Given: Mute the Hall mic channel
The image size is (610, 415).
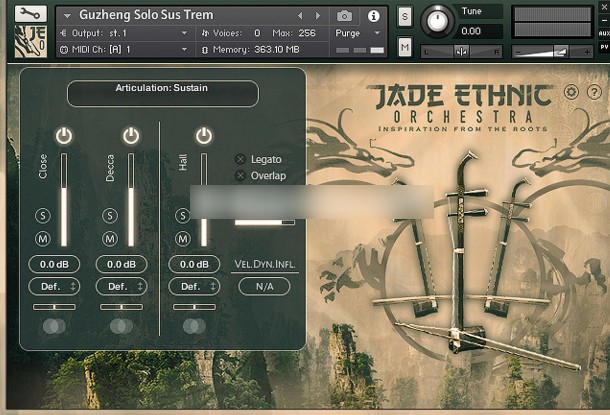Looking at the screenshot, I should click(182, 238).
